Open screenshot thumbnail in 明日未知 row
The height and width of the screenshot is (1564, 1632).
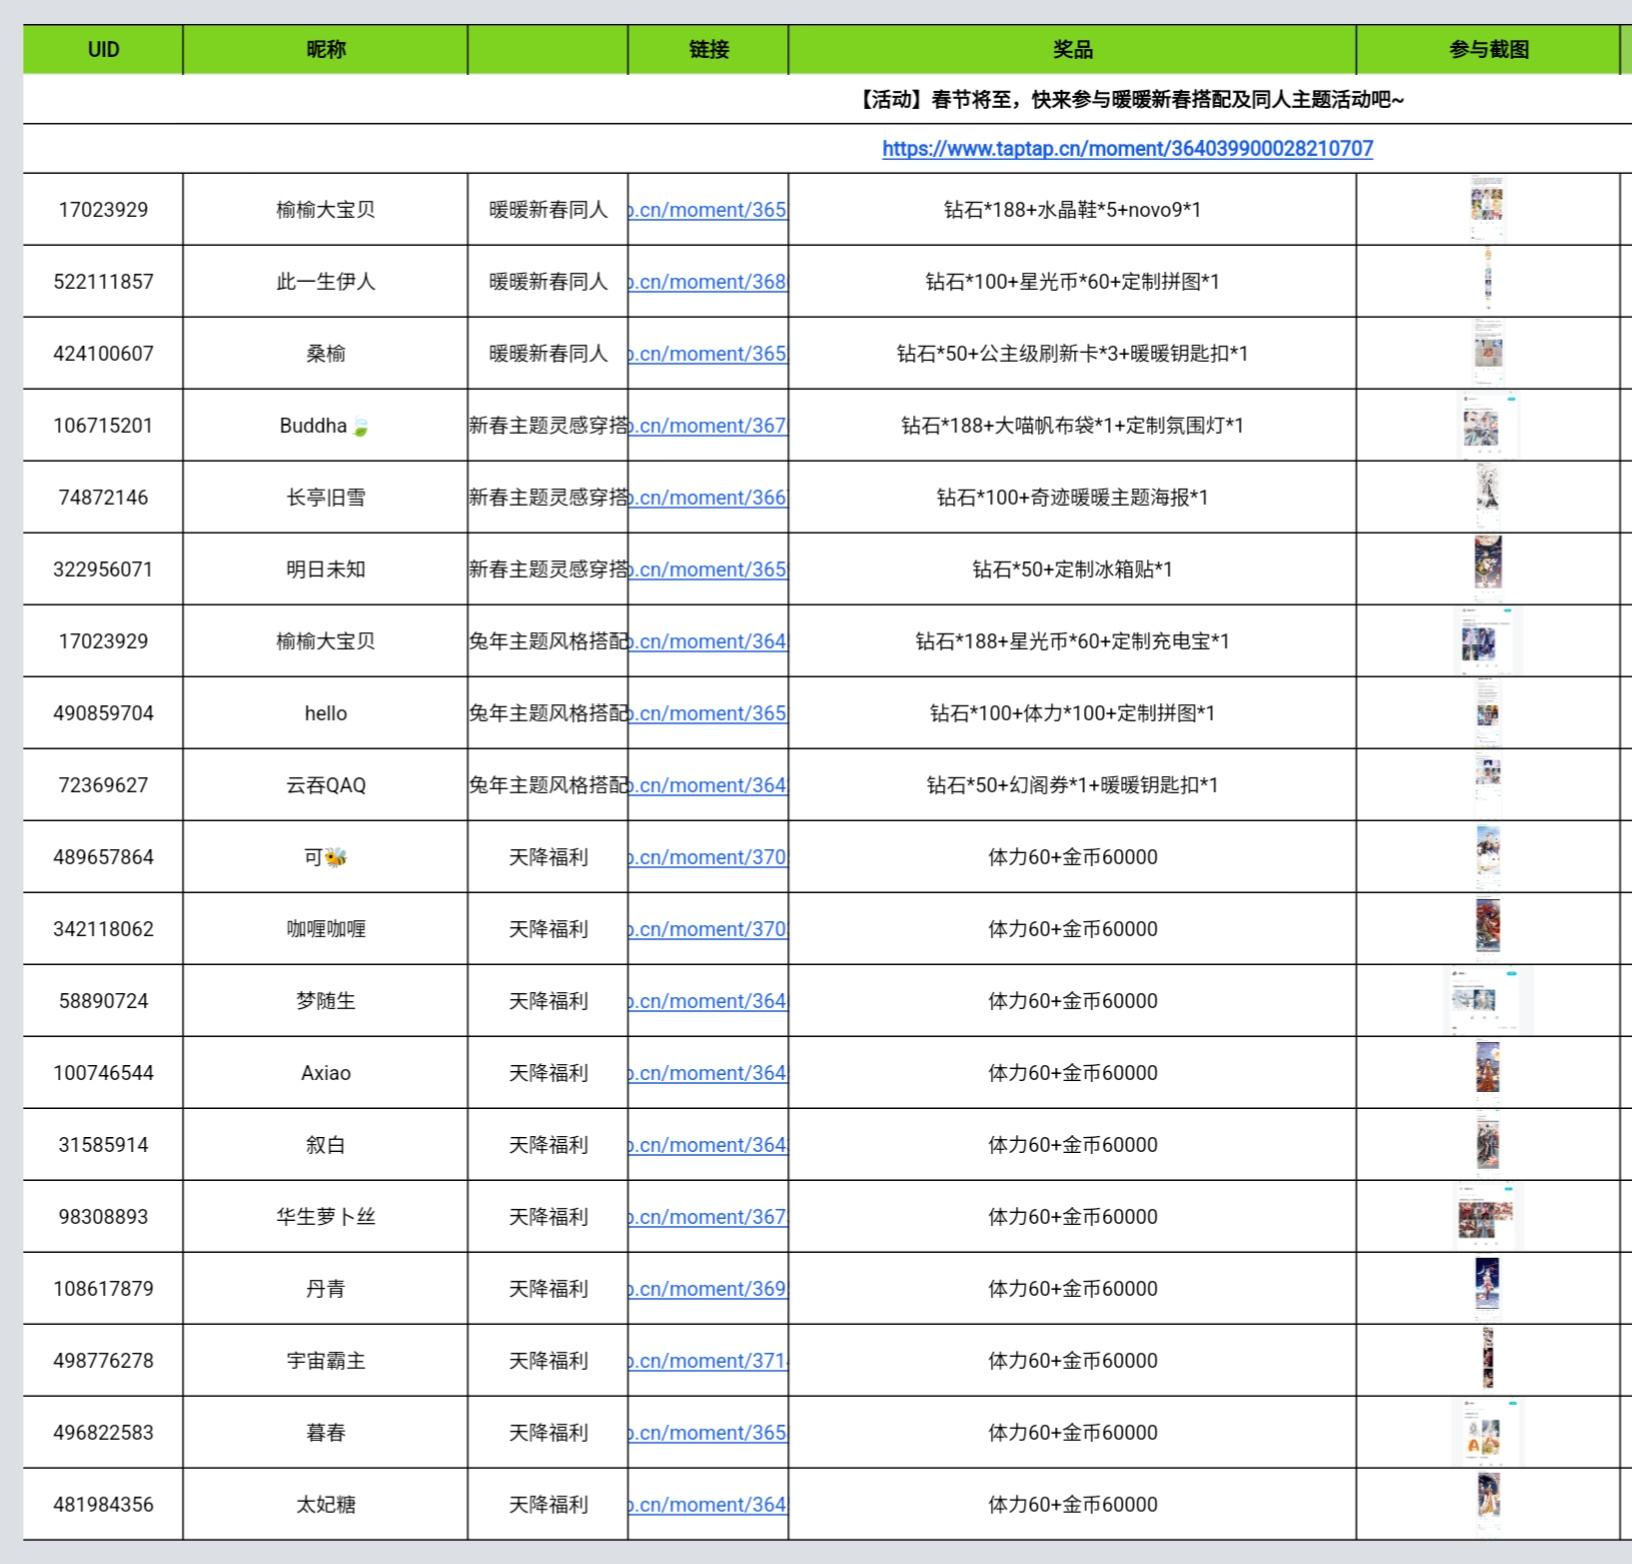coord(1488,569)
